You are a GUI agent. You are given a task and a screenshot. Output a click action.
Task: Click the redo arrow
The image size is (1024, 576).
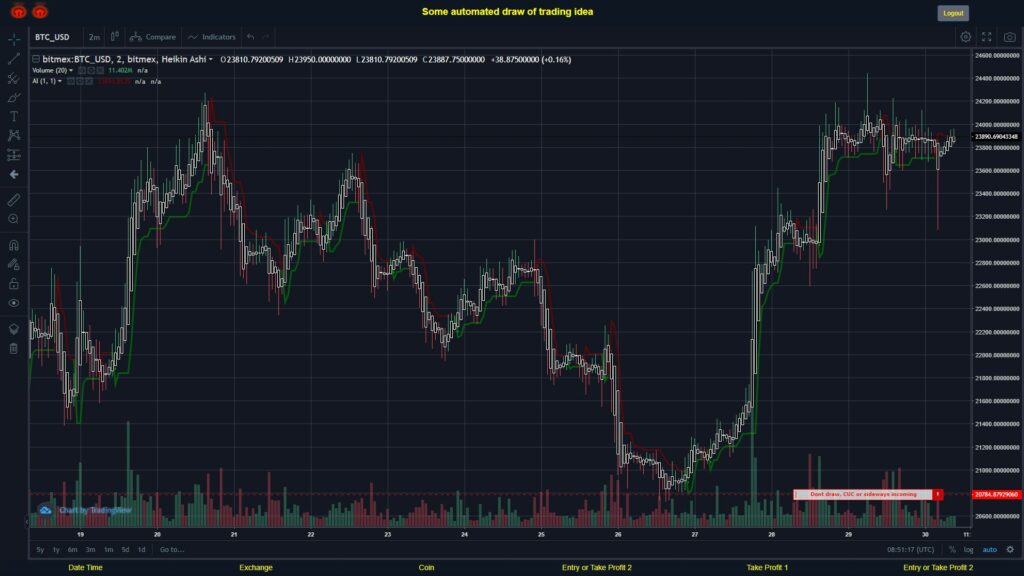tap(265, 37)
